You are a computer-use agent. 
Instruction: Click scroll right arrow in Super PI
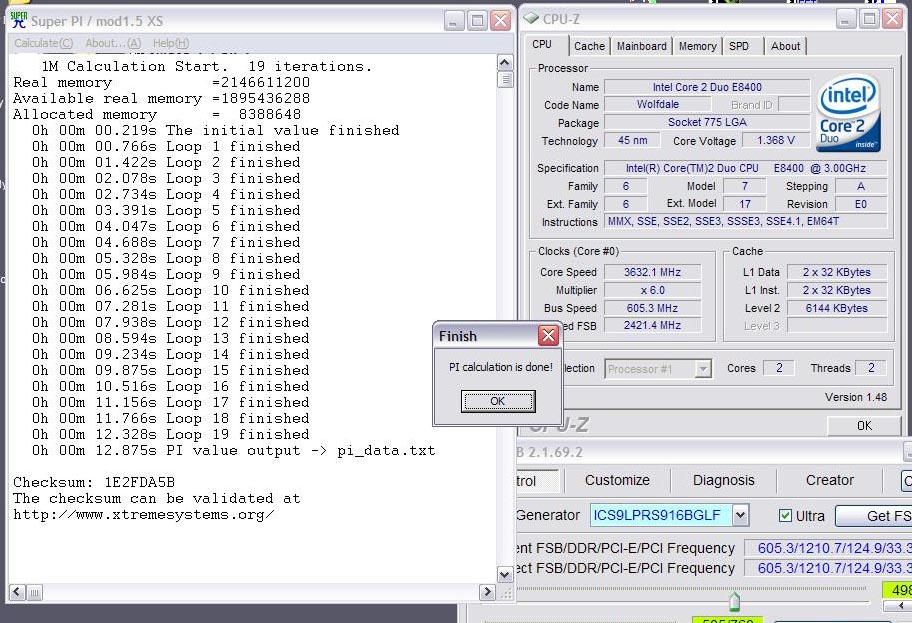click(x=487, y=592)
